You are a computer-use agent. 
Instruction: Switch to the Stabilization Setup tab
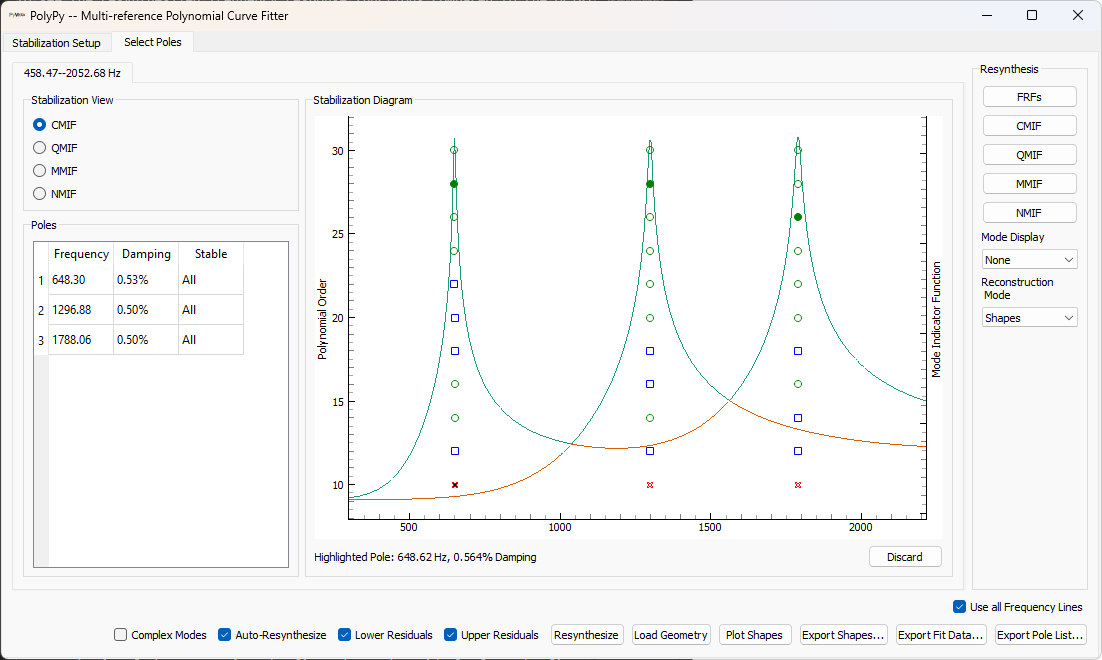[57, 43]
